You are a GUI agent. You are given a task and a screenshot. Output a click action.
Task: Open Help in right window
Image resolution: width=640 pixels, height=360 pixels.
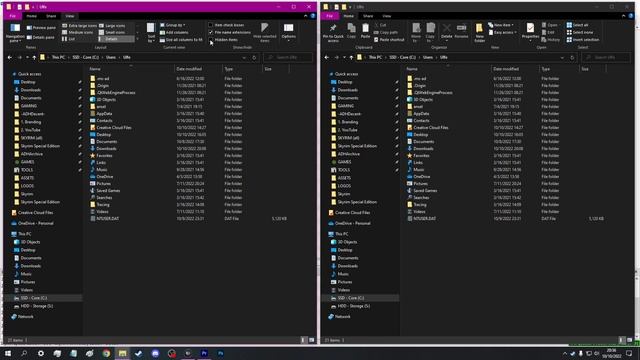pyautogui.click(x=631, y=16)
